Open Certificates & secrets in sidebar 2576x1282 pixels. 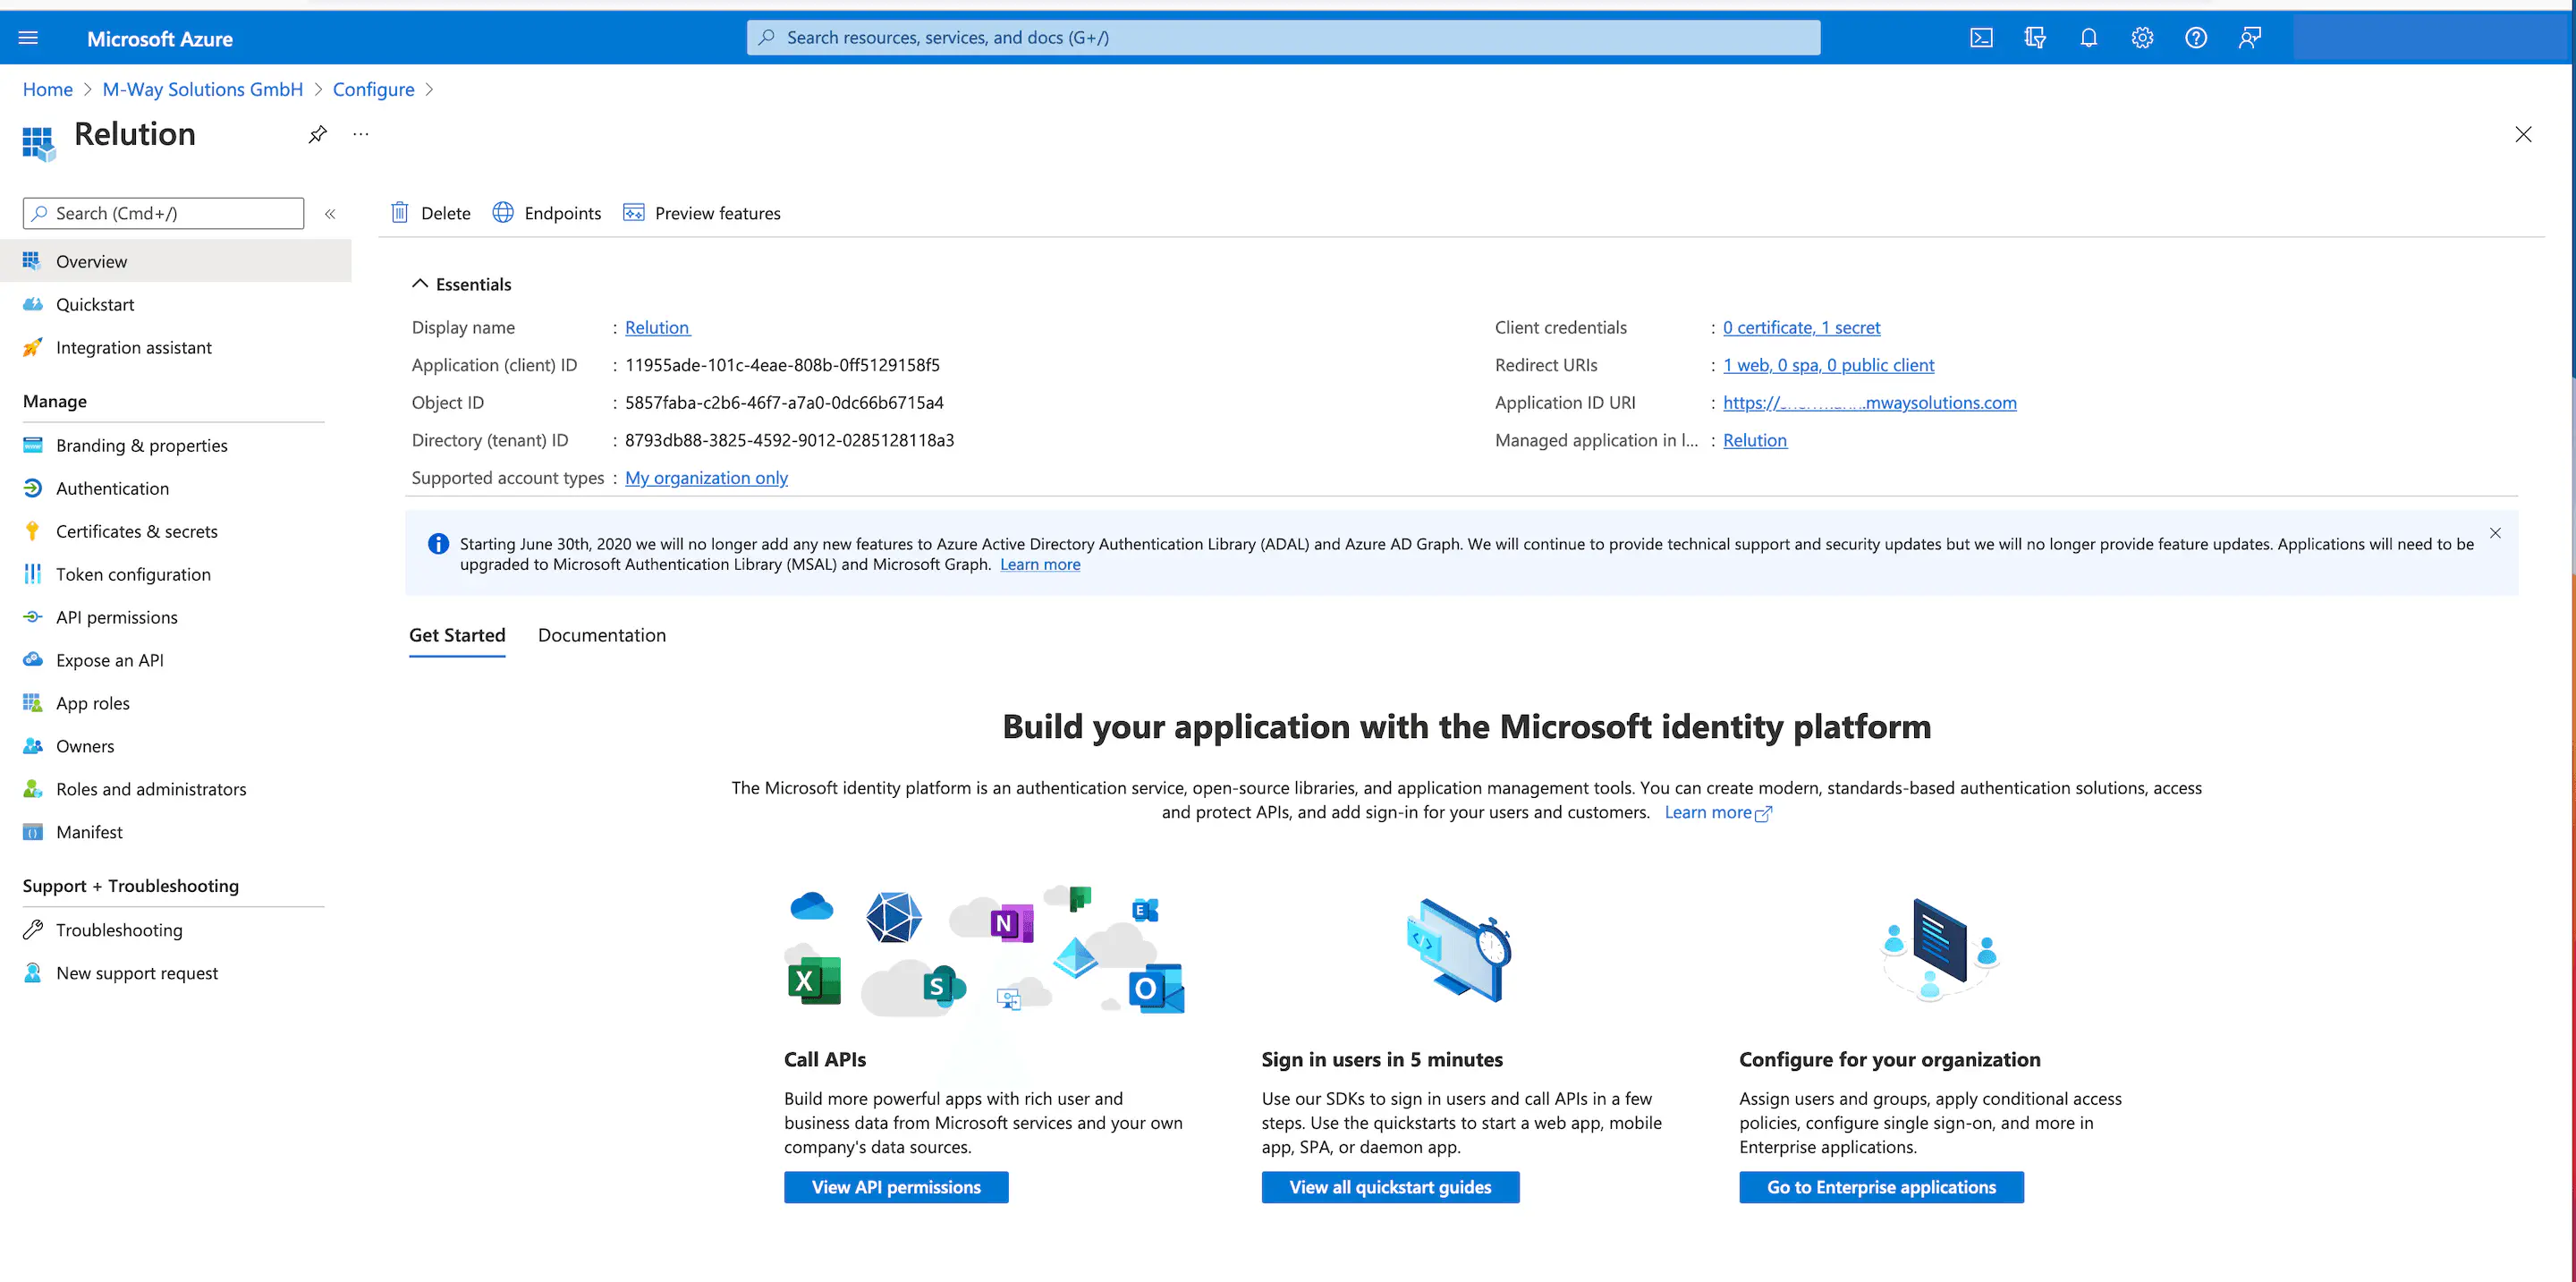coord(136,531)
